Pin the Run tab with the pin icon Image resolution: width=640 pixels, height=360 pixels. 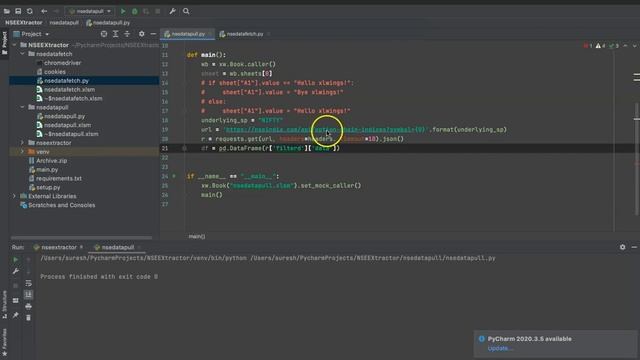tap(16, 315)
